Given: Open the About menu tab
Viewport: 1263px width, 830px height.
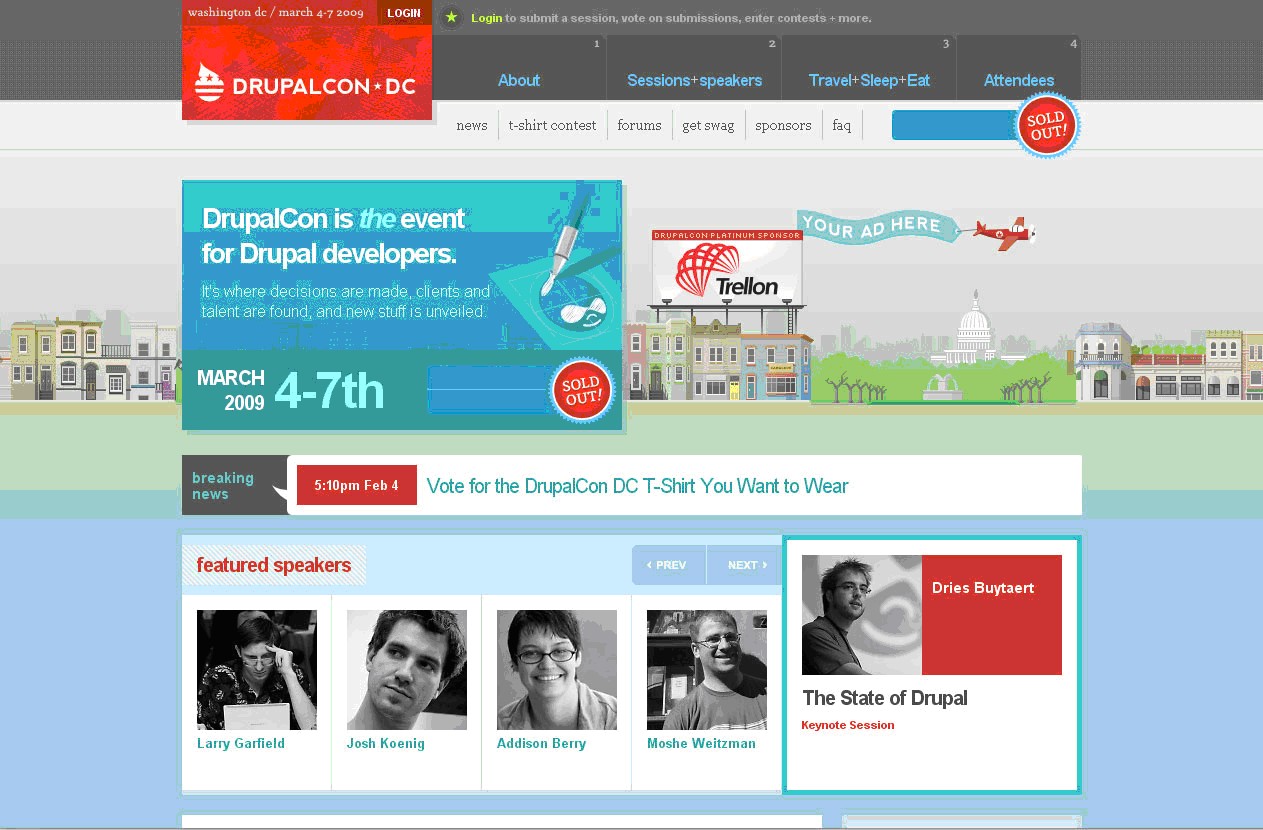Looking at the screenshot, I should tap(518, 80).
